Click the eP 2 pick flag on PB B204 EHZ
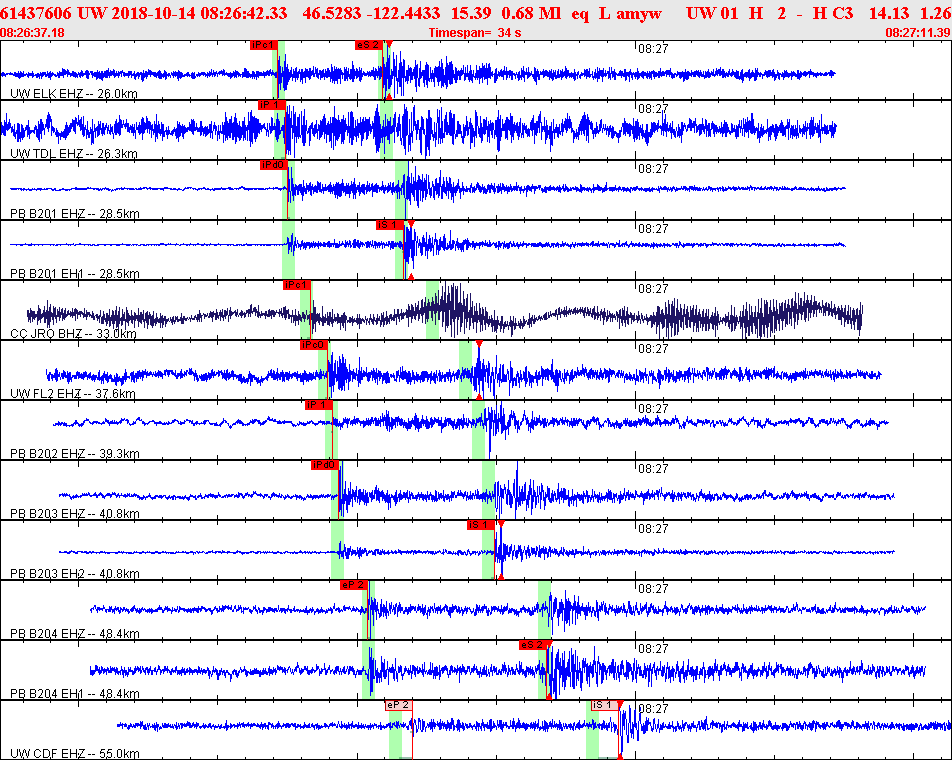The height and width of the screenshot is (760, 952). tap(354, 586)
